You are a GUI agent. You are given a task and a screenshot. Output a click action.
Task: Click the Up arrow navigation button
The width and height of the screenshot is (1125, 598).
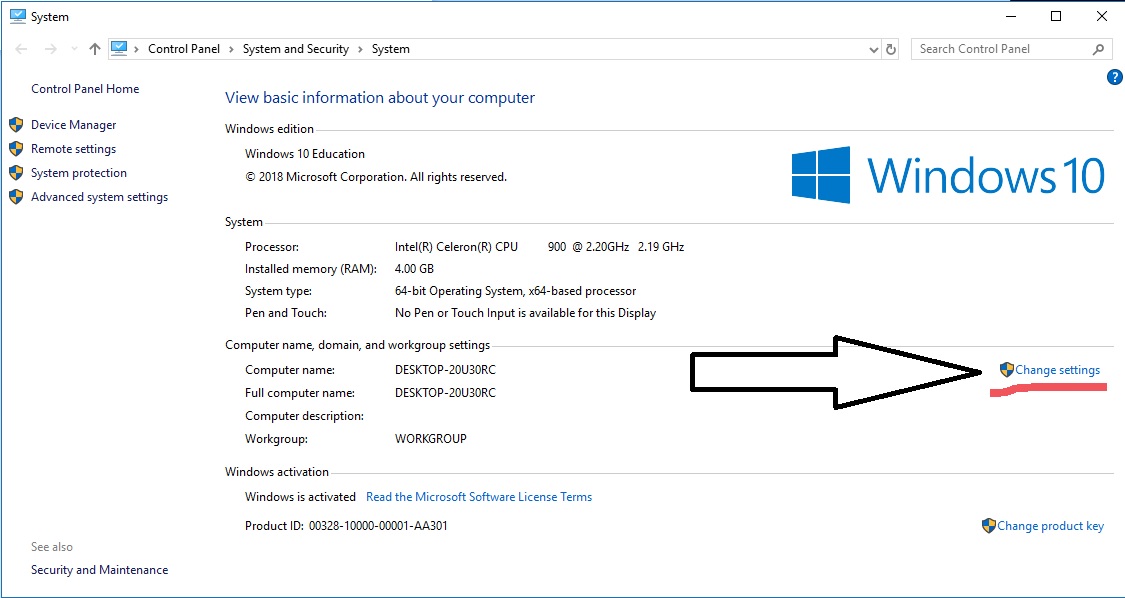pos(95,49)
